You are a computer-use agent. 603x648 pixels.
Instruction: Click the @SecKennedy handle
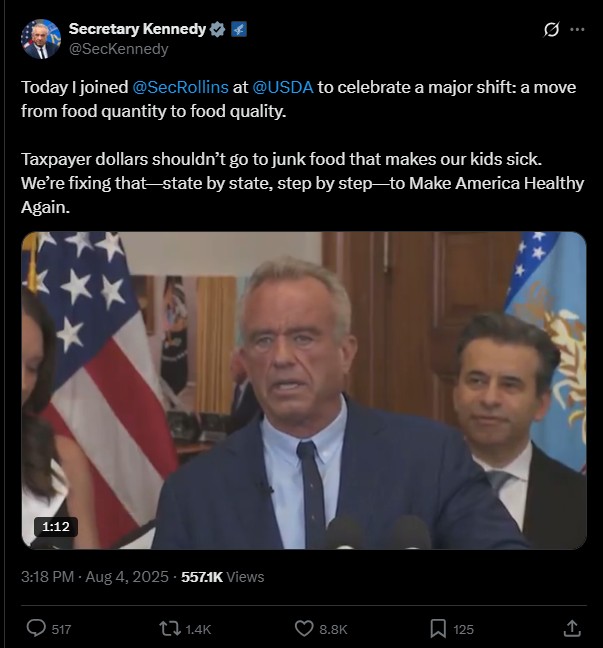(119, 49)
